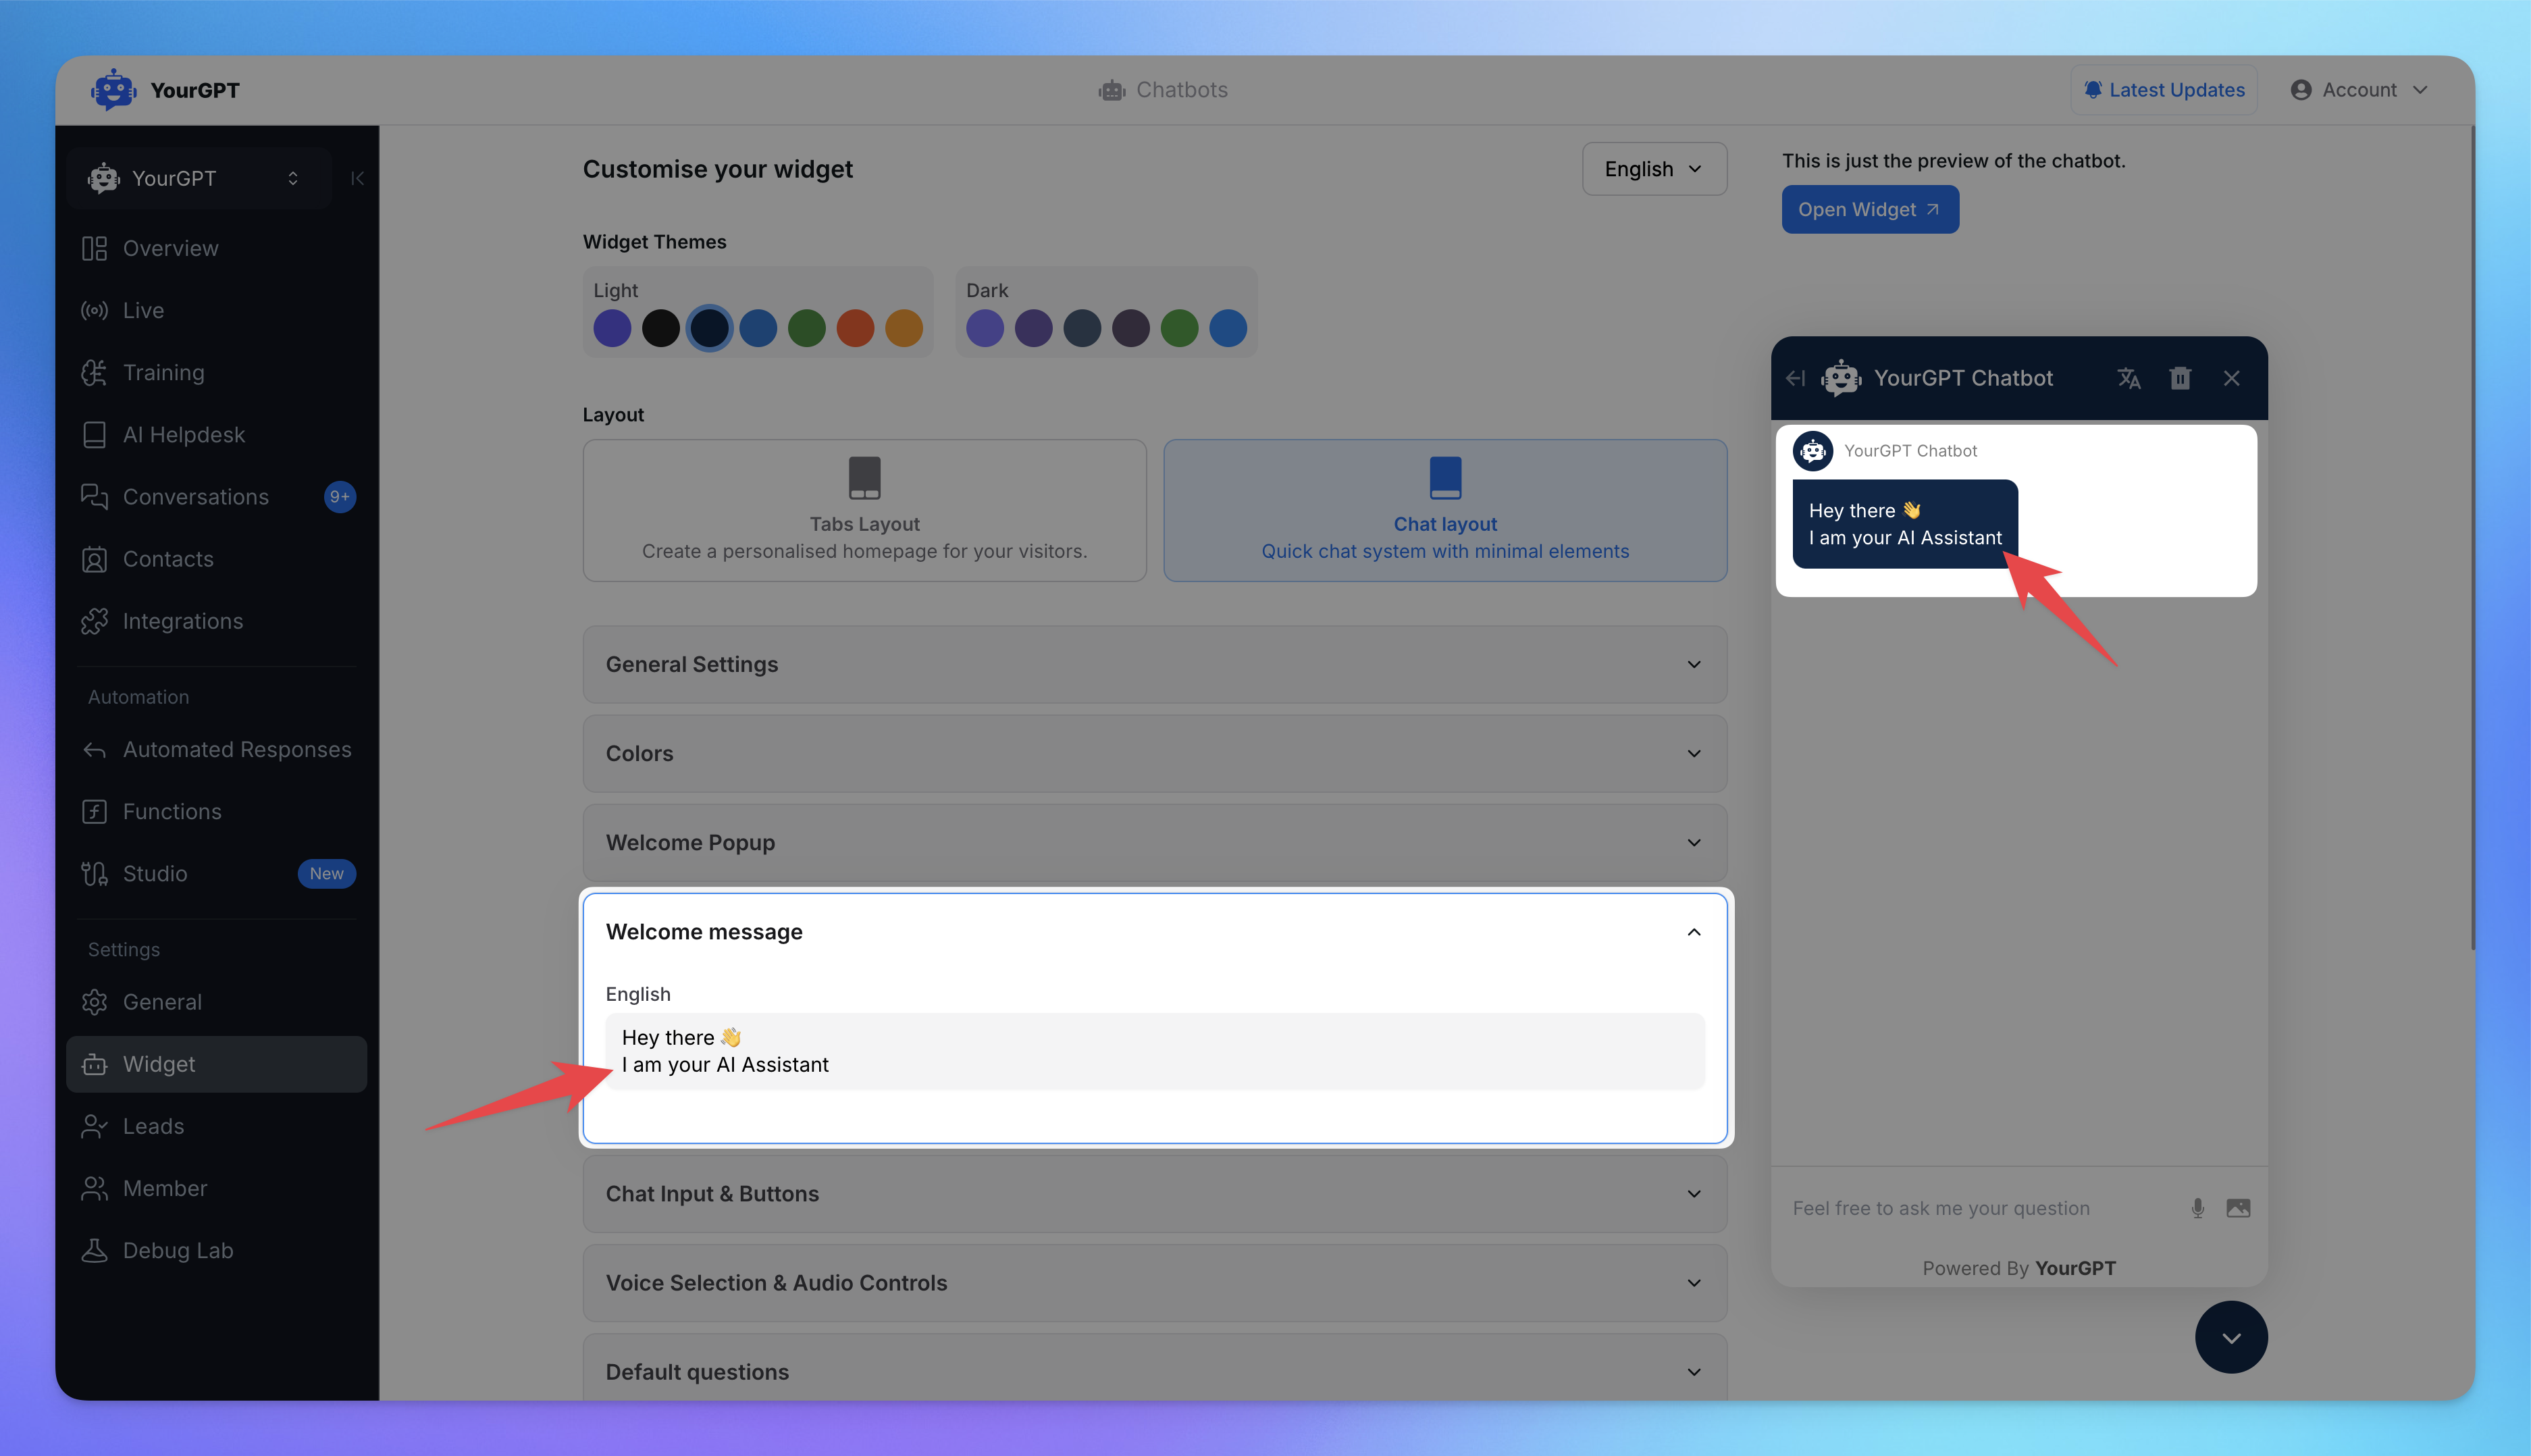The height and width of the screenshot is (1456, 2531).
Task: Click the chatbot avatar in preview message
Action: [x=1812, y=451]
